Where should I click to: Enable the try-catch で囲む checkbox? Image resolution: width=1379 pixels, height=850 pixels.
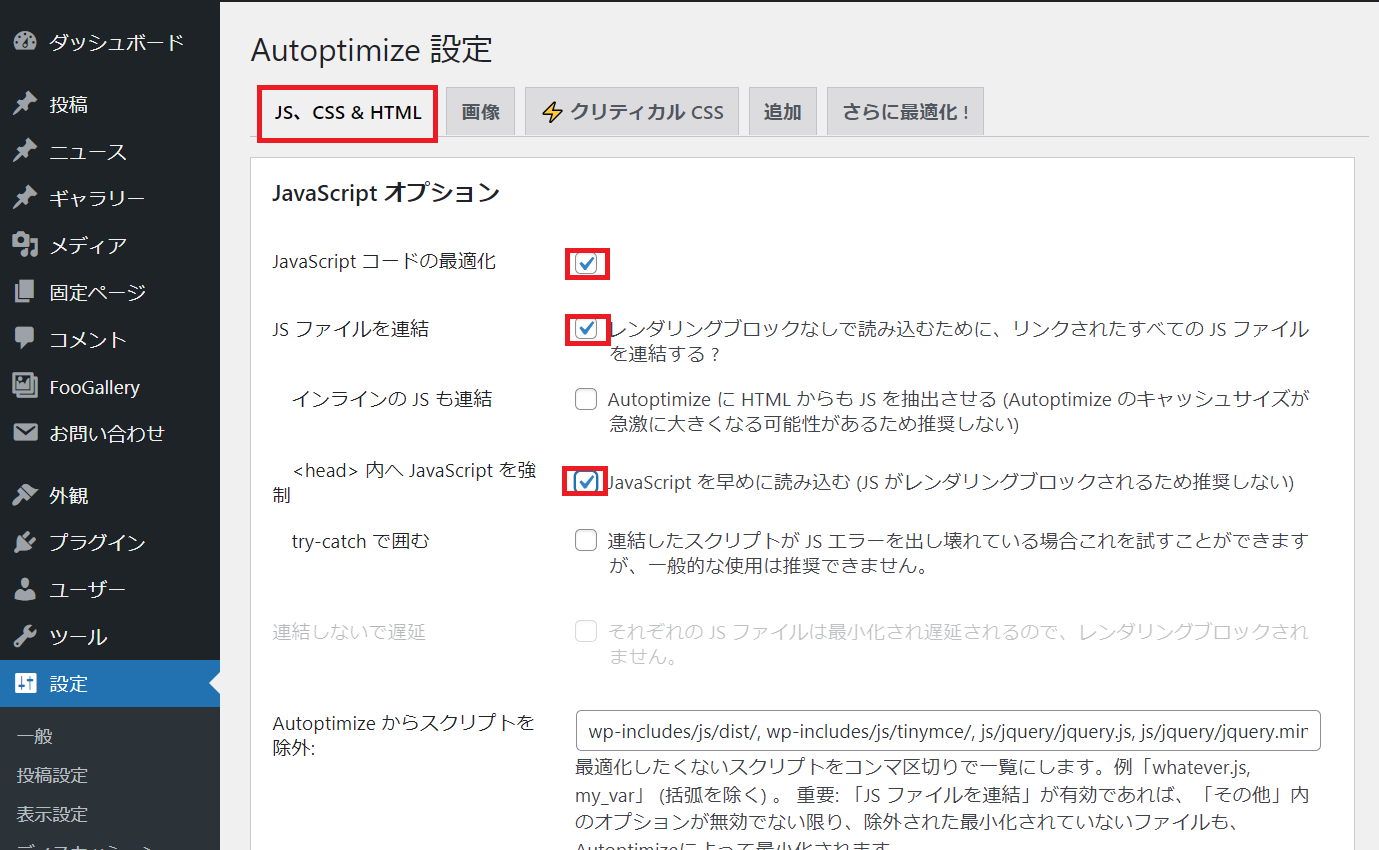click(x=586, y=541)
